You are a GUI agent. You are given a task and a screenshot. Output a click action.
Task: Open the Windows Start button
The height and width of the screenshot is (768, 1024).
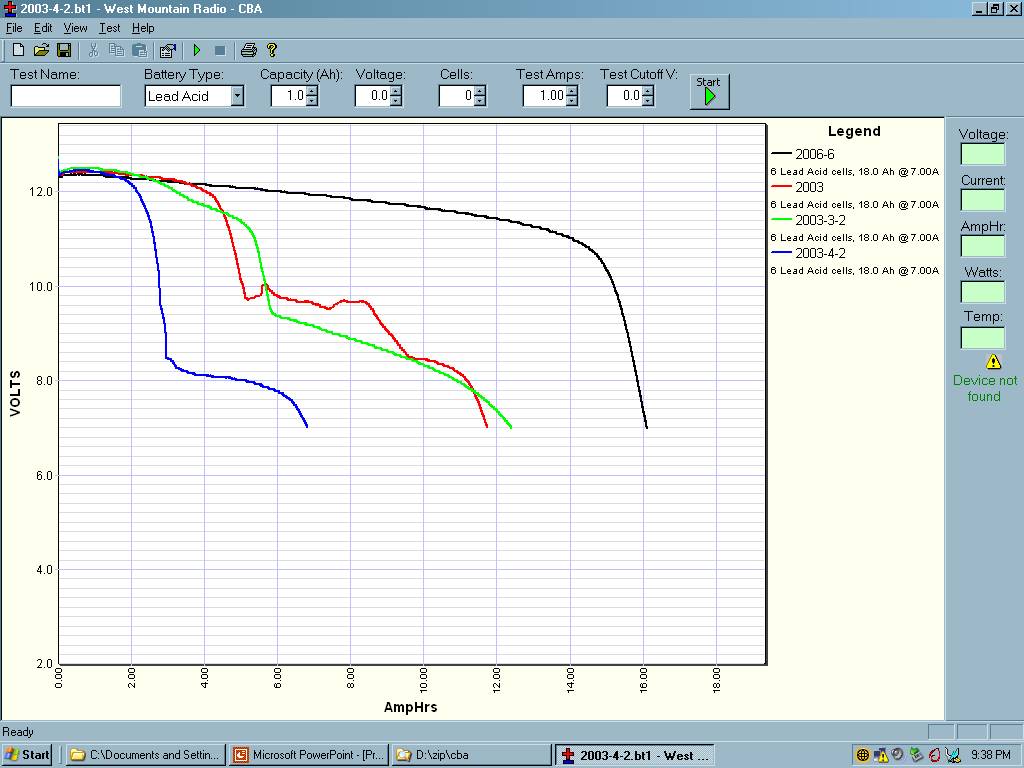pos(27,755)
